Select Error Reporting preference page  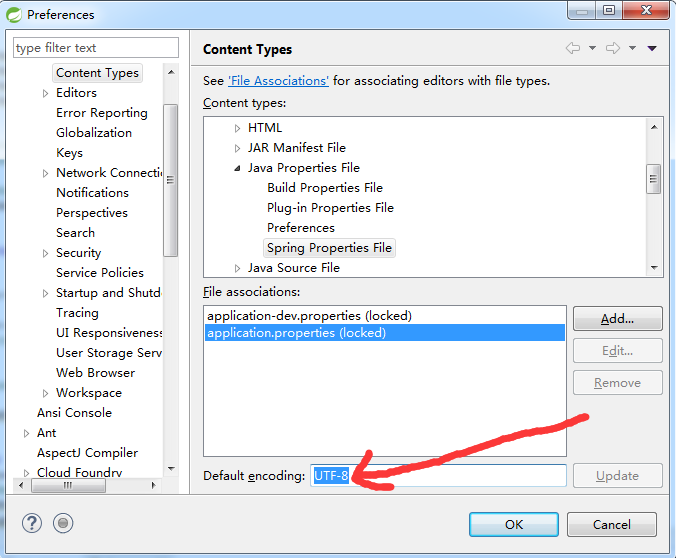(x=102, y=113)
